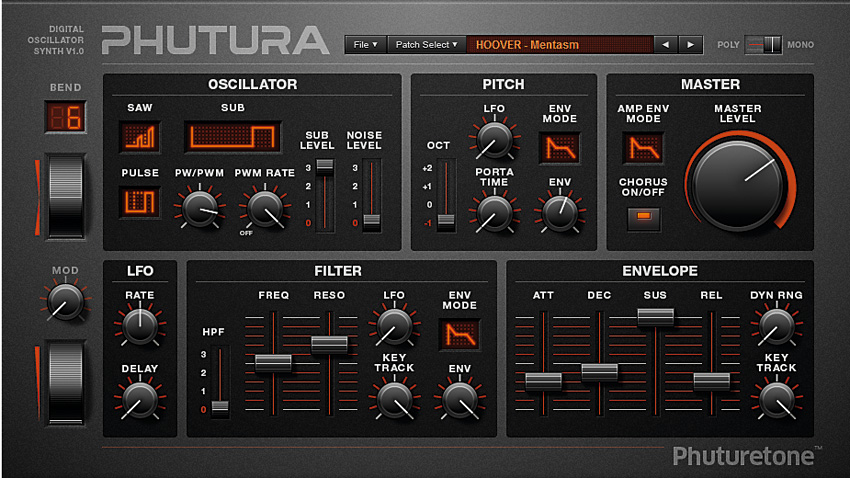Click the OCT slider handle

click(446, 221)
